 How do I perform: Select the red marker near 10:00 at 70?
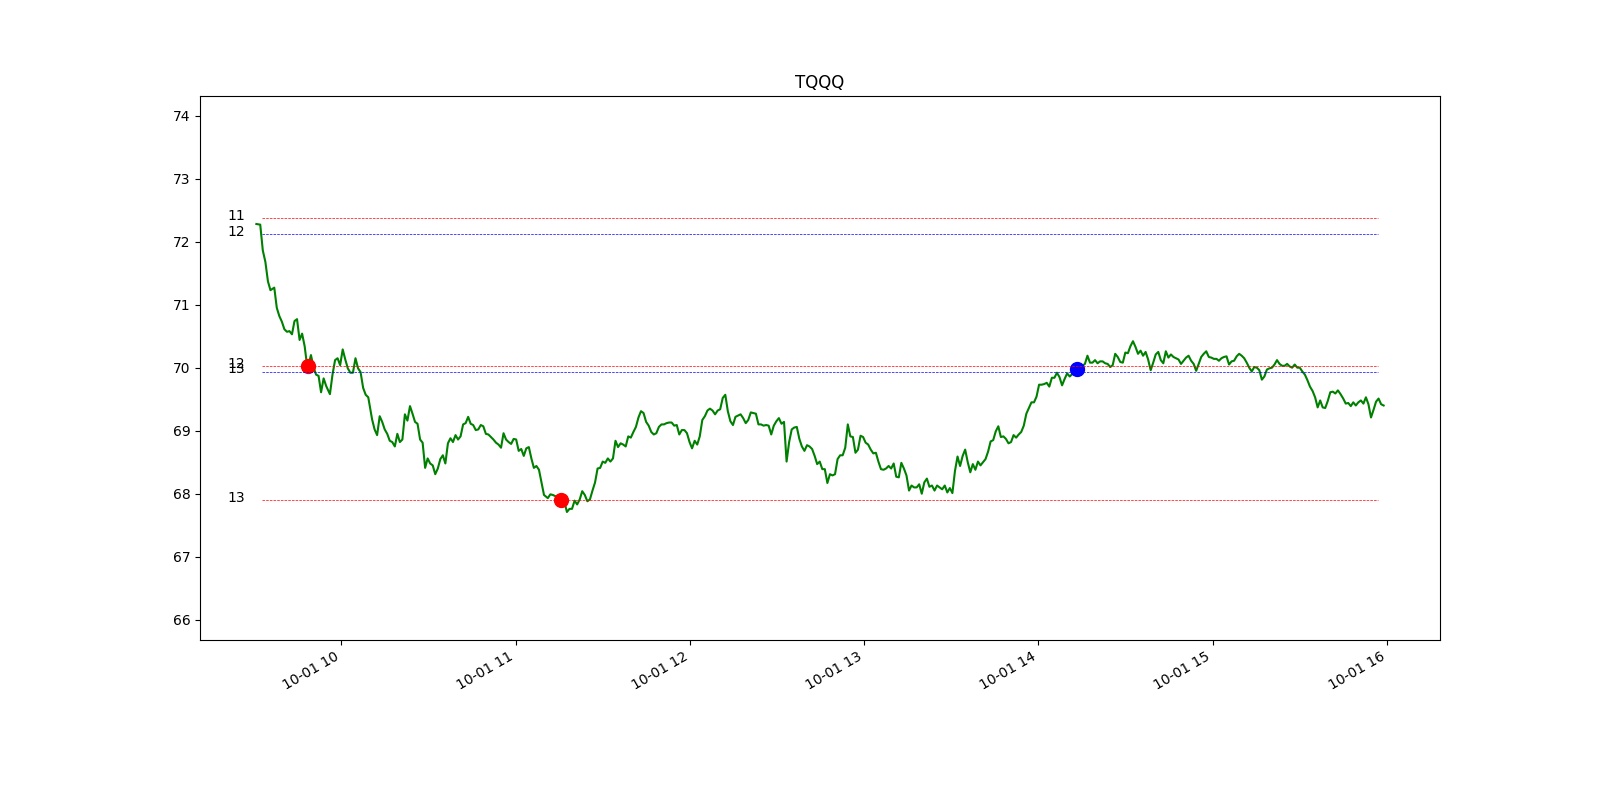click(x=308, y=366)
